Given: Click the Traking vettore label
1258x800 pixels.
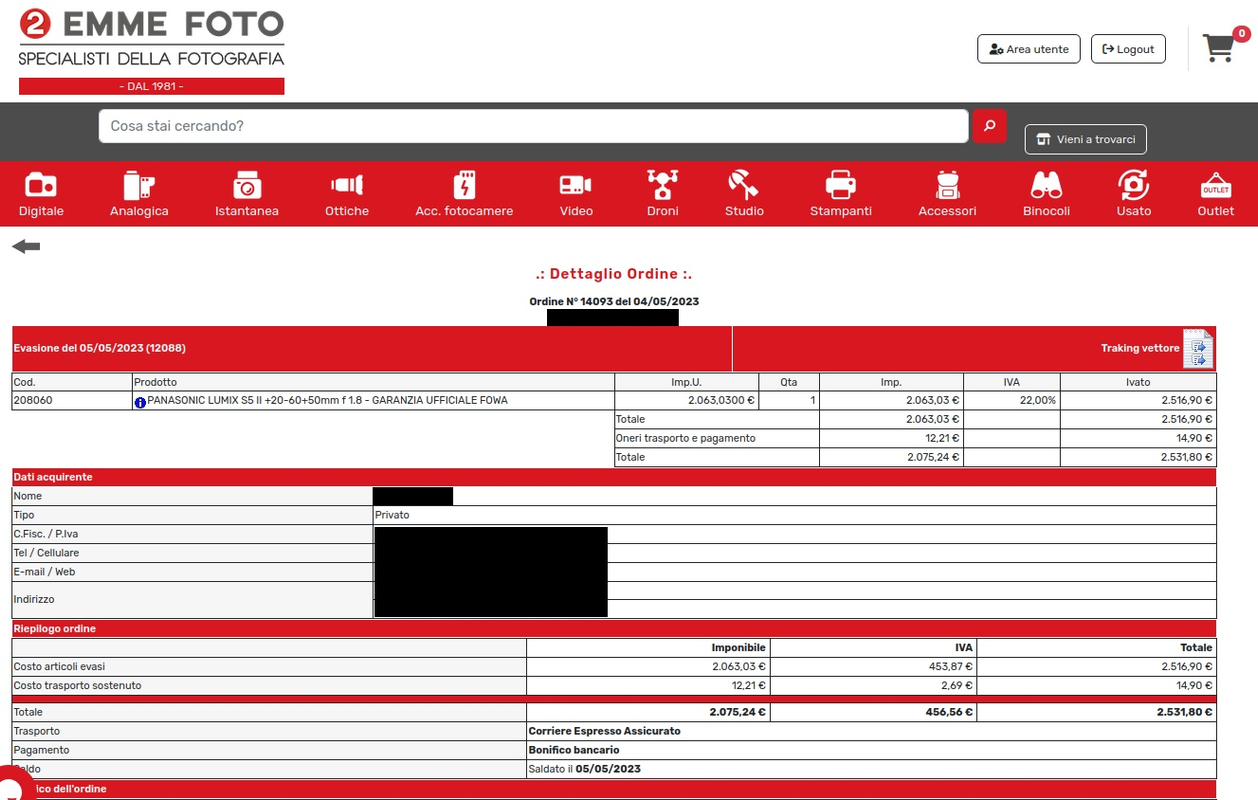Looking at the screenshot, I should [x=1140, y=348].
